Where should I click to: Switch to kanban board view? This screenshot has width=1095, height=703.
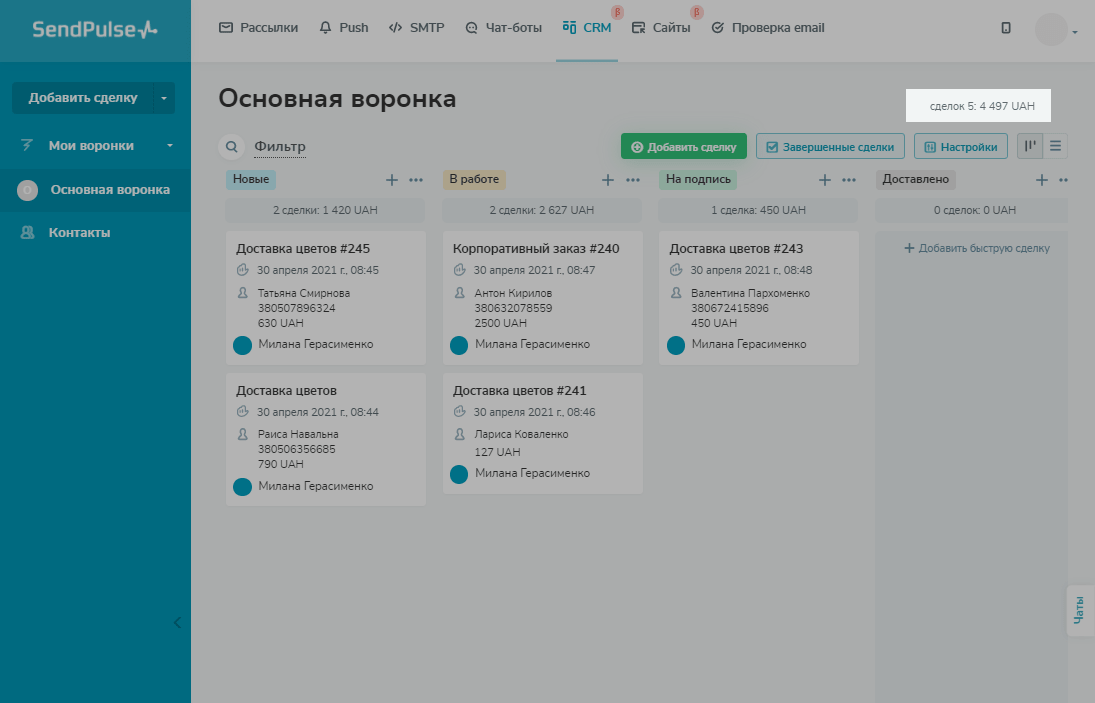pyautogui.click(x=1030, y=147)
